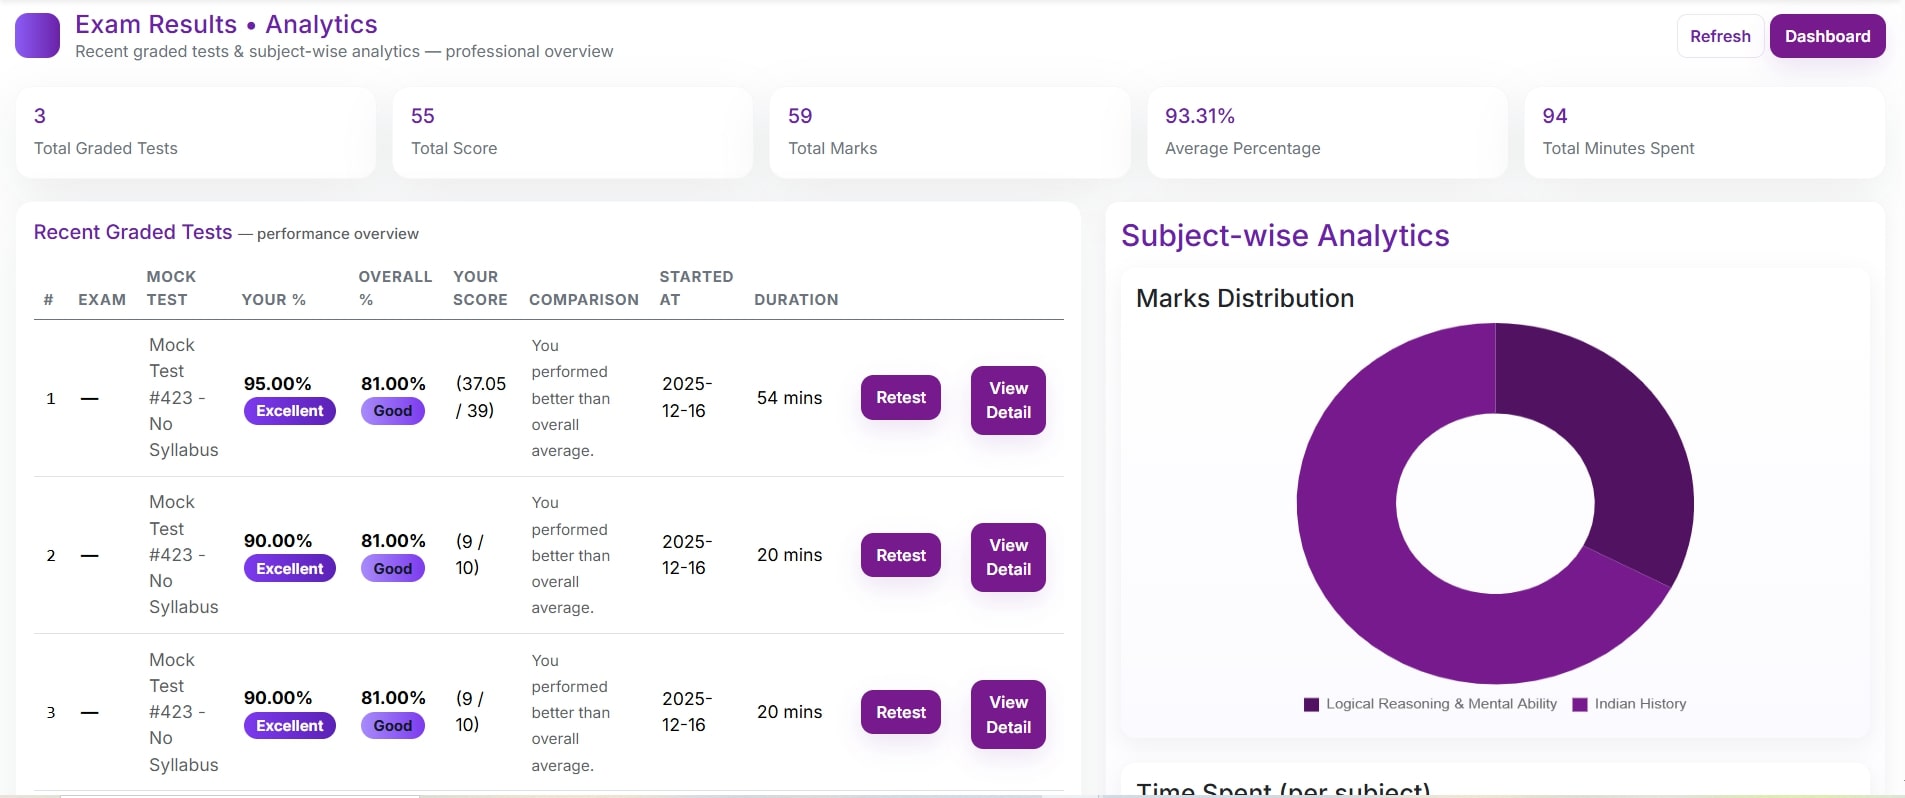
Task: Click the DURATION column header
Action: tap(796, 299)
